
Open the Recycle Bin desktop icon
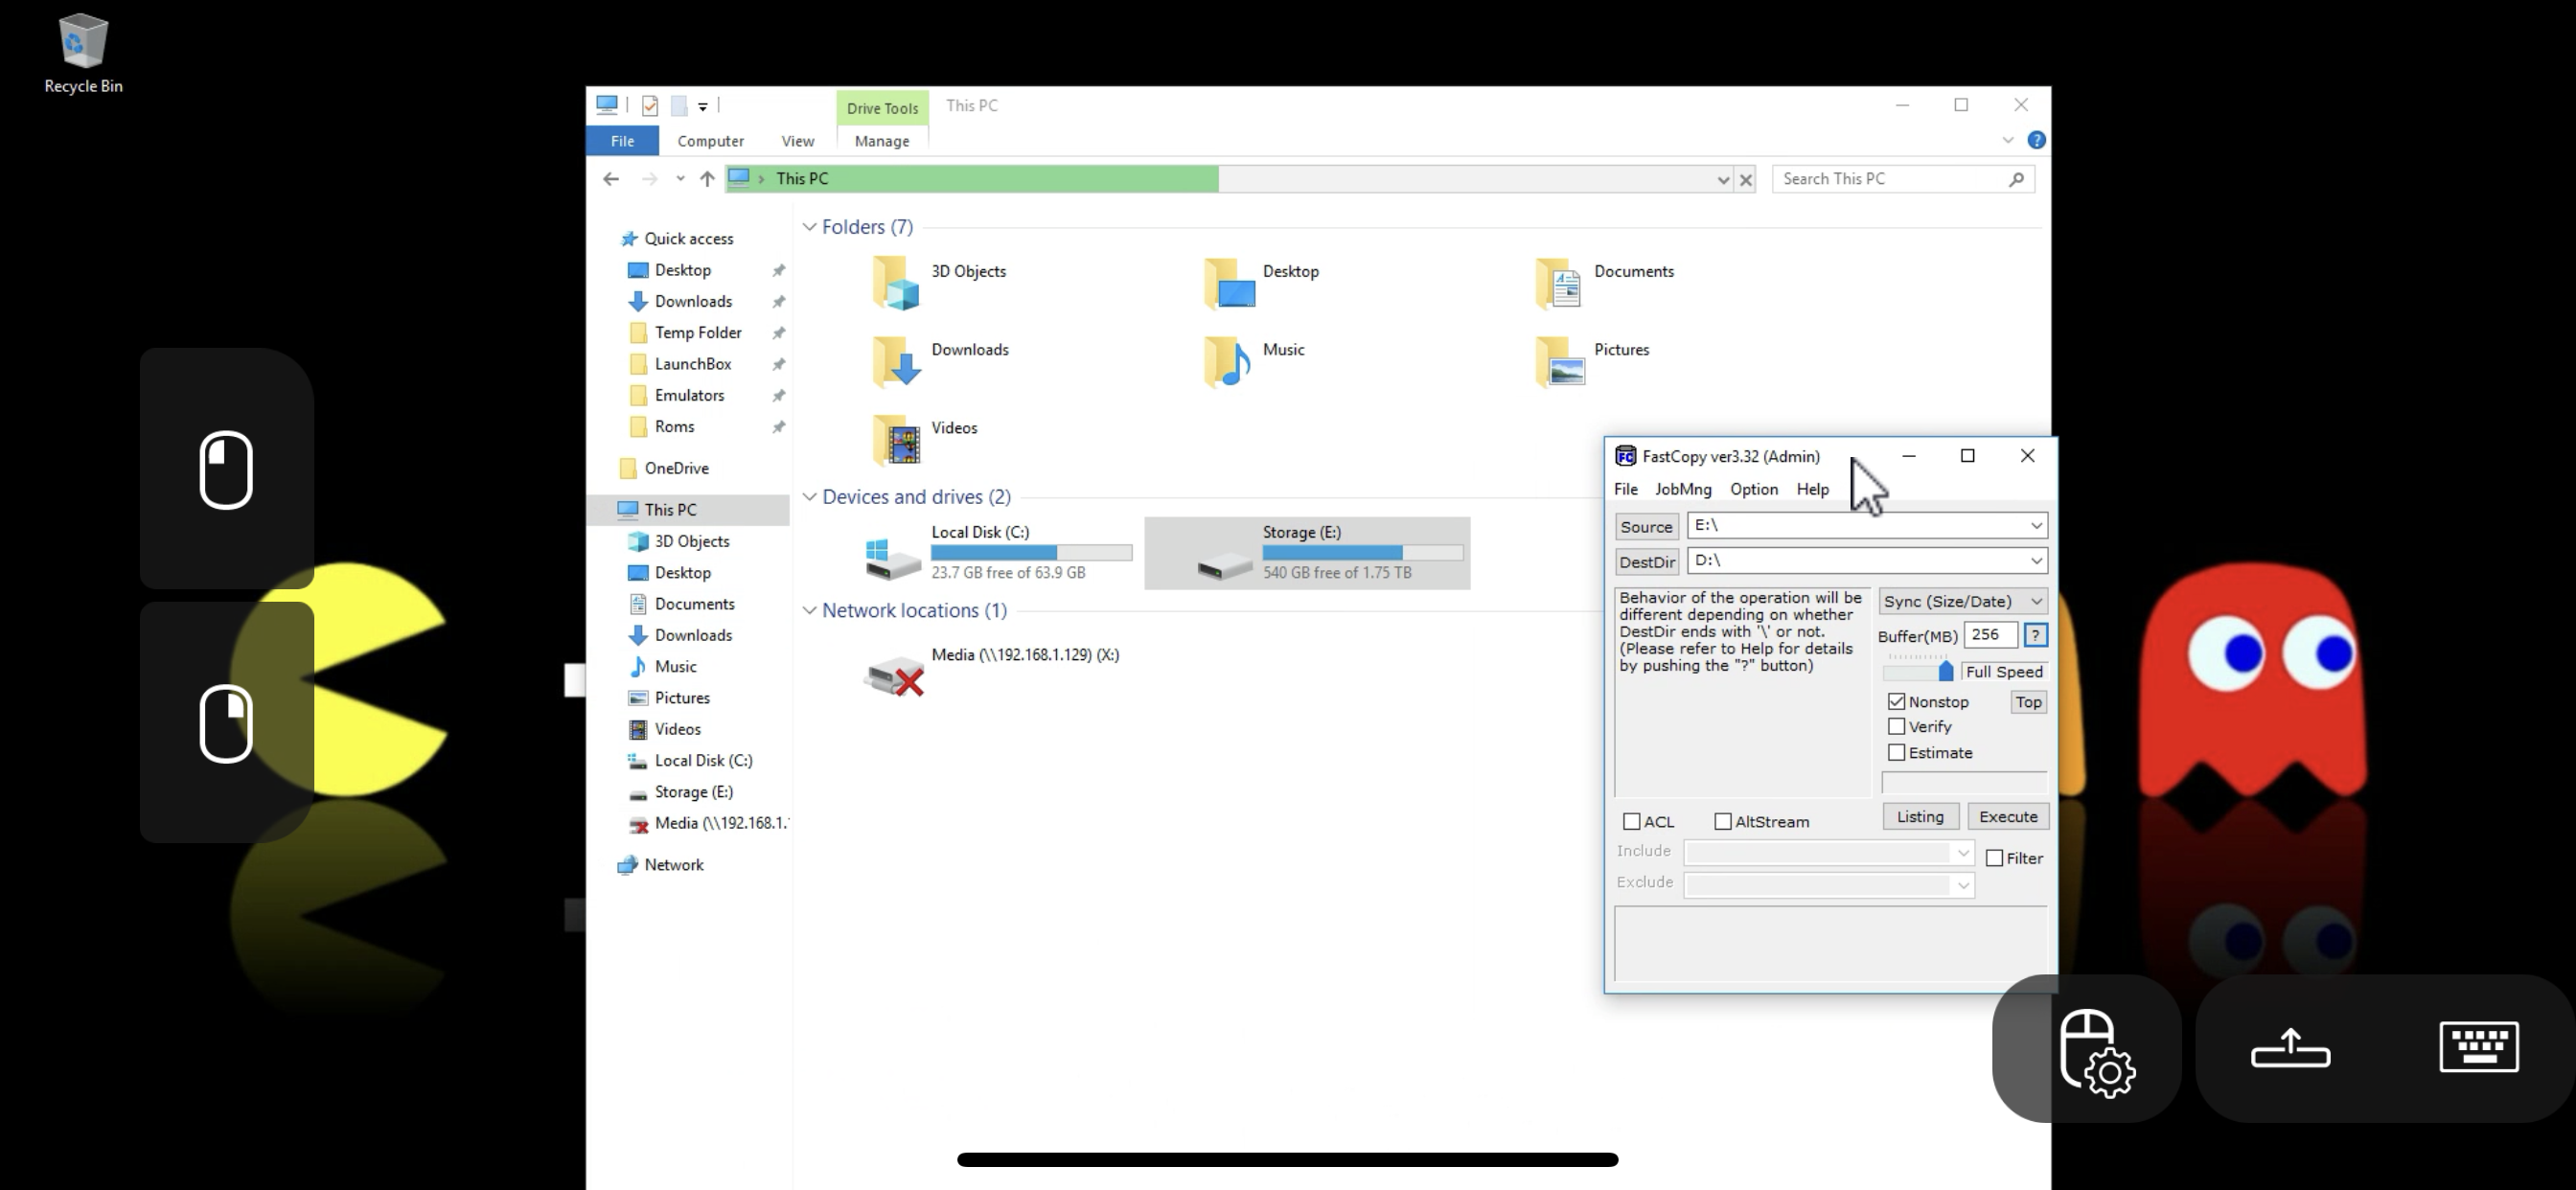pos(83,53)
